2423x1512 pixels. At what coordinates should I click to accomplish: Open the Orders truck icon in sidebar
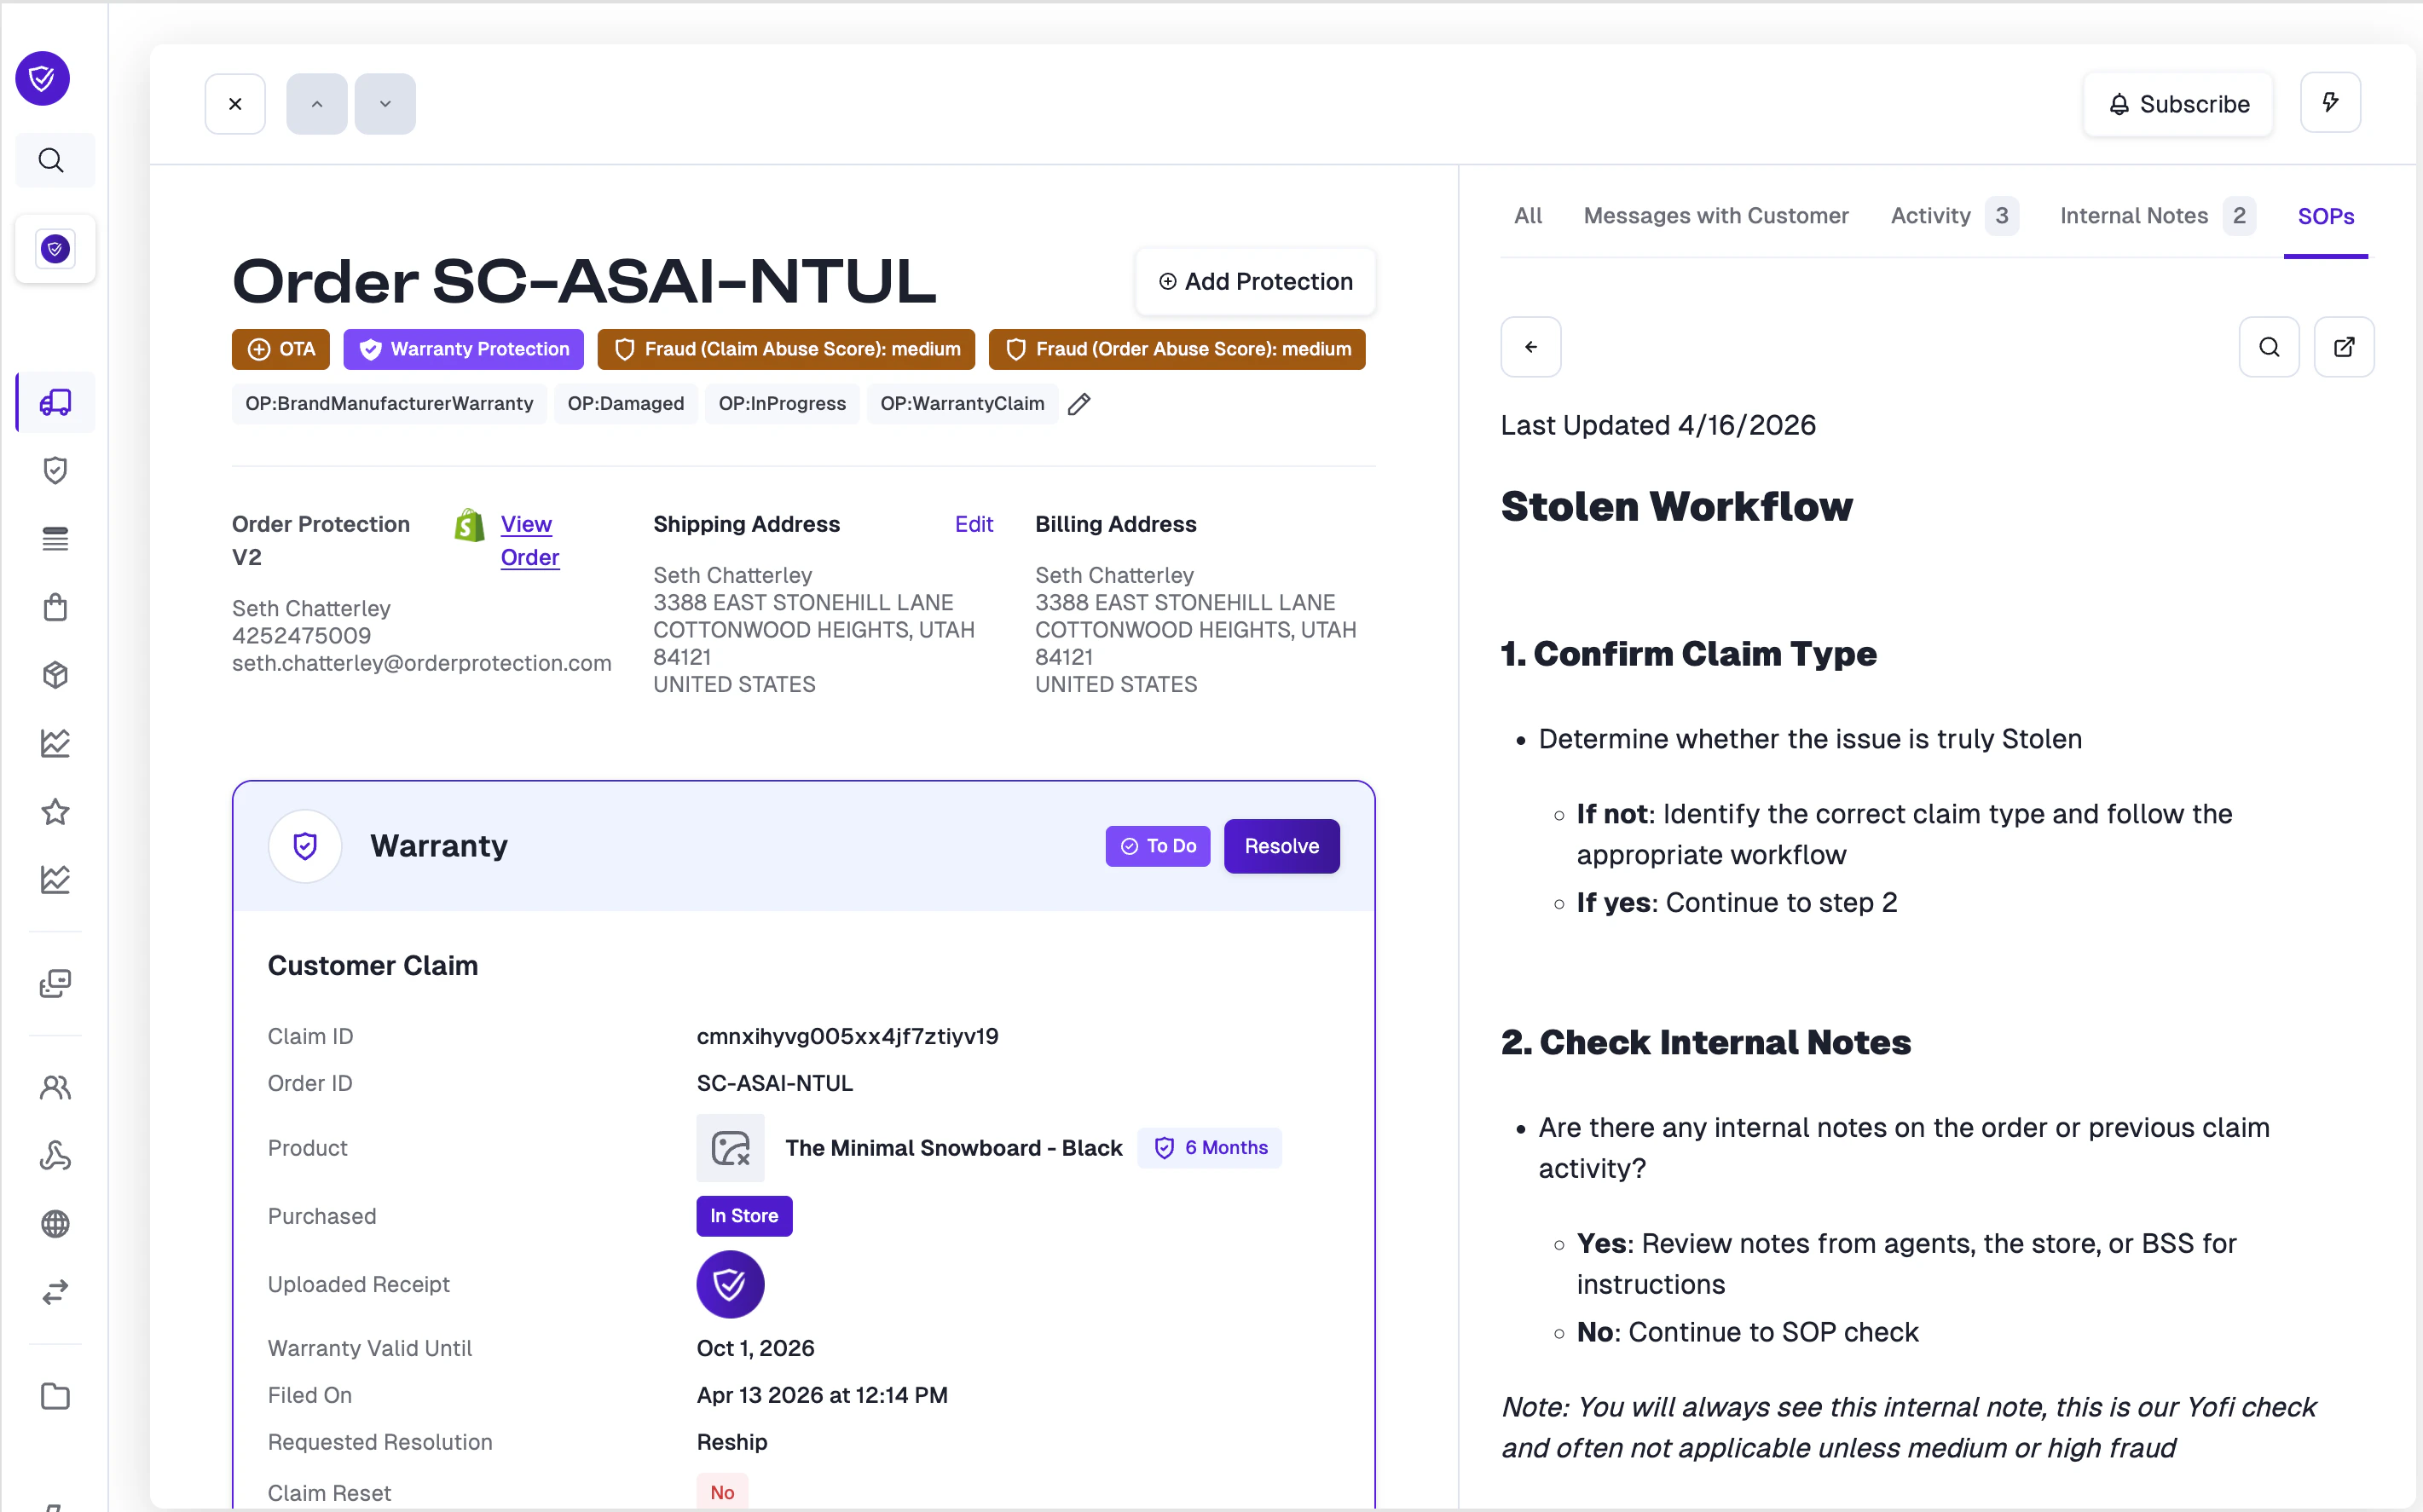(x=55, y=402)
